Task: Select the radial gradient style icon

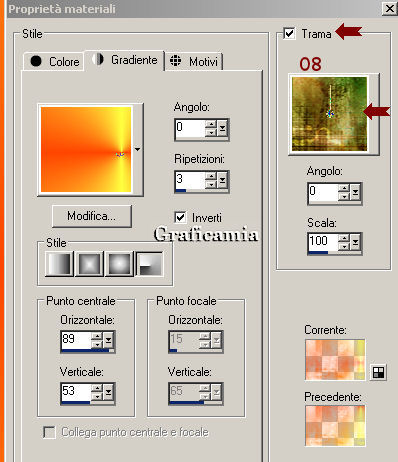Action: click(x=150, y=264)
